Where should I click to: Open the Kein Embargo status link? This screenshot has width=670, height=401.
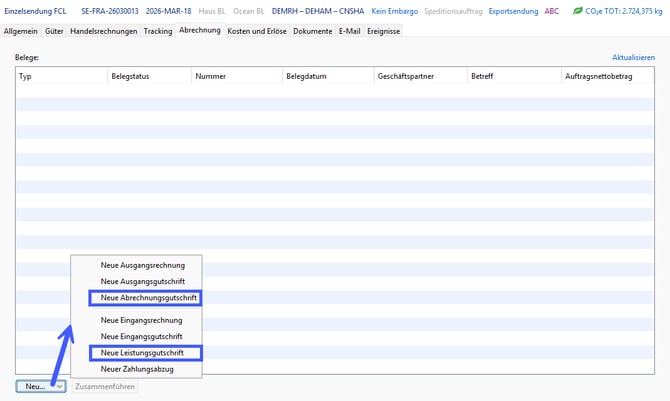tap(394, 10)
